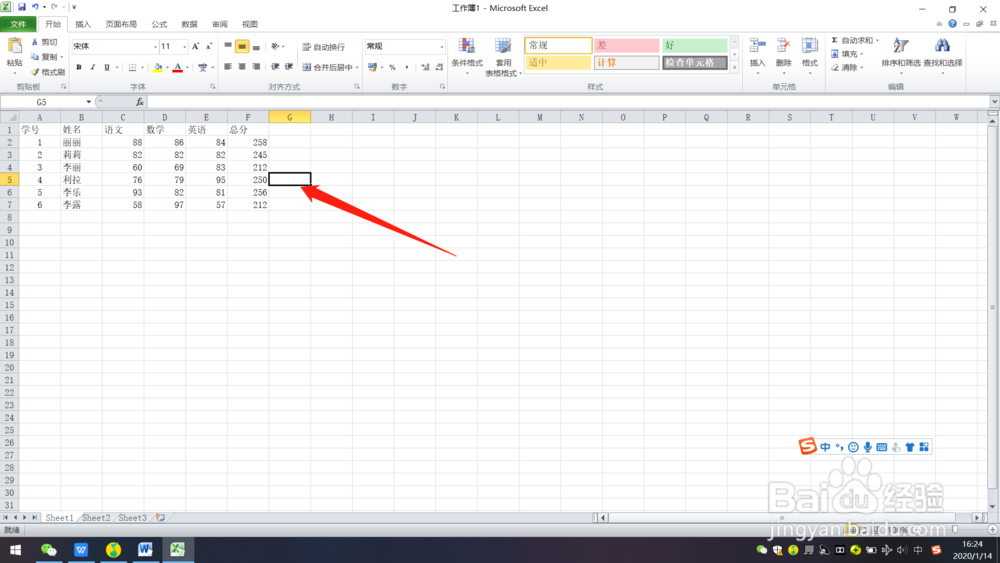Open the Font group dialog launcher
Viewport: 1000px width, 563px height.
pos(212,86)
